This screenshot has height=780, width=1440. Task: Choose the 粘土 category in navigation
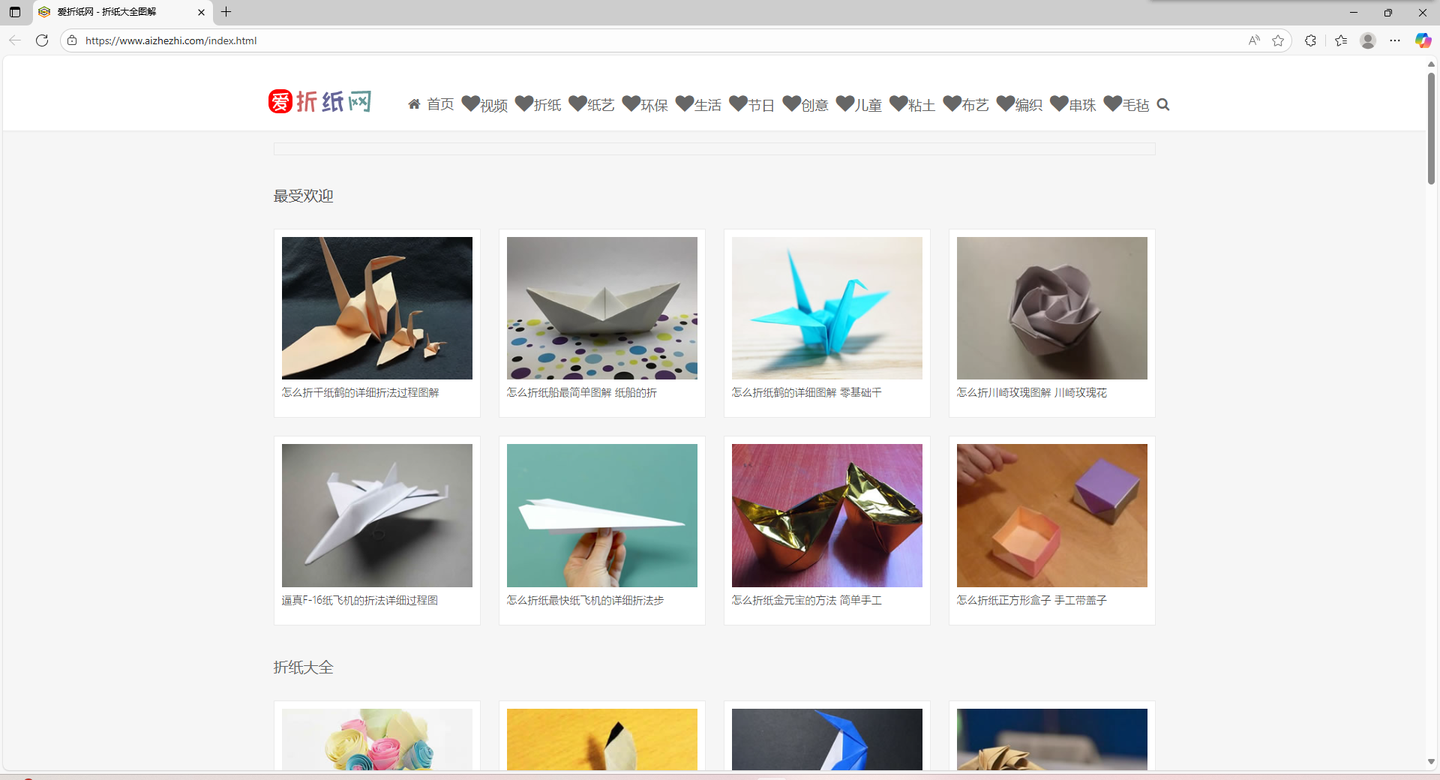click(x=913, y=104)
